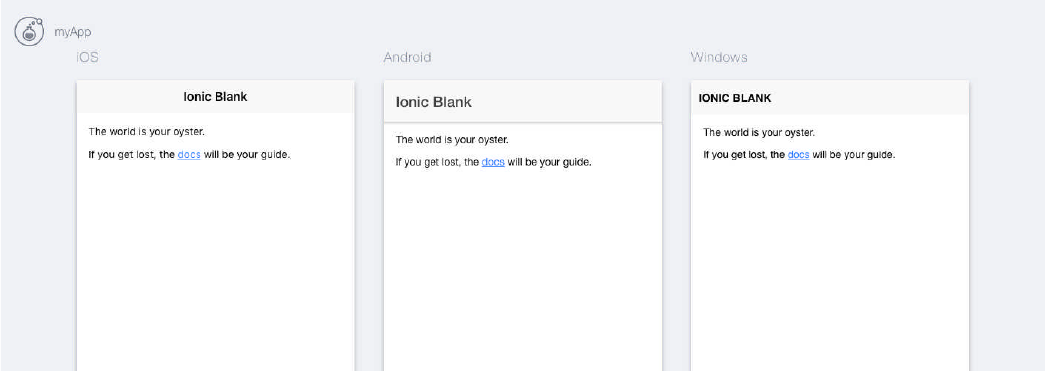Screen dimensions: 1045x371
Task: Select the Windows platform label
Action: tap(718, 57)
